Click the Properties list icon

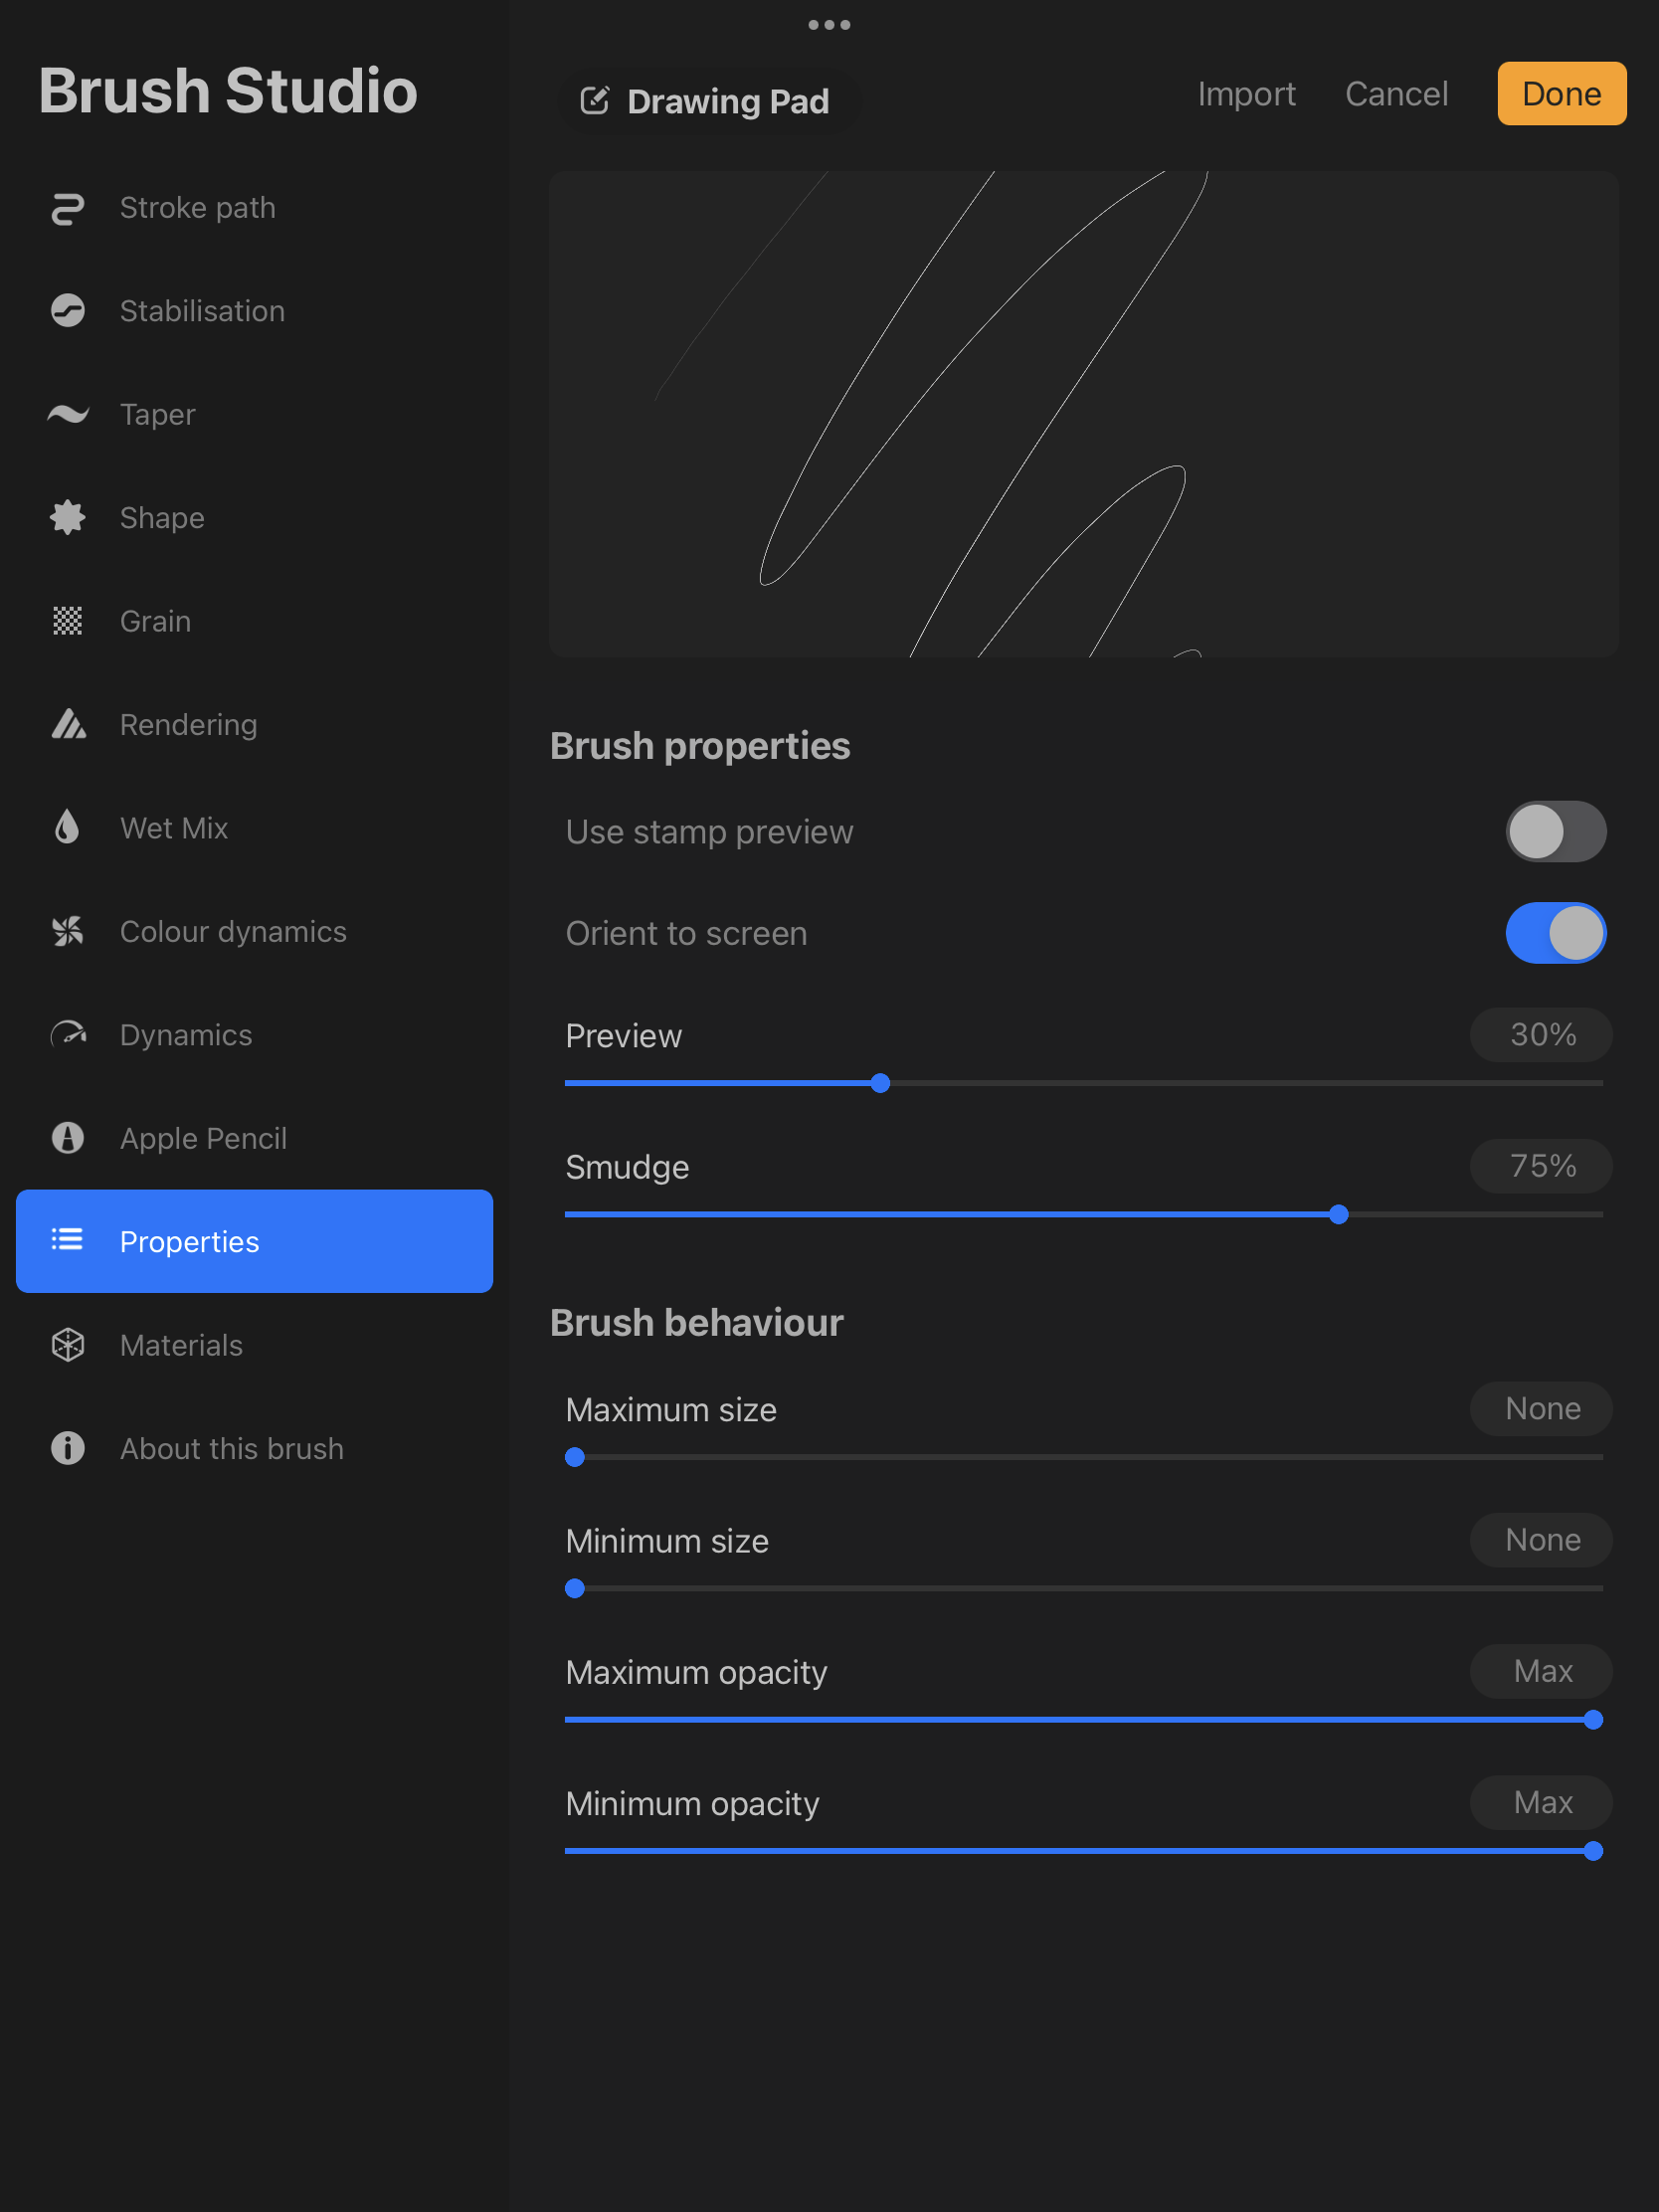click(x=67, y=1241)
